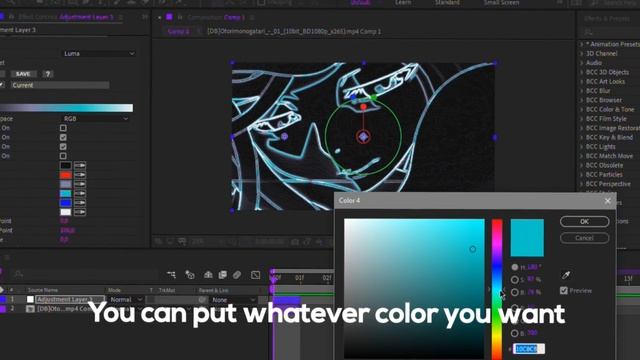Select the S saturation radio button
This screenshot has width=640, height=360.
coord(515,280)
